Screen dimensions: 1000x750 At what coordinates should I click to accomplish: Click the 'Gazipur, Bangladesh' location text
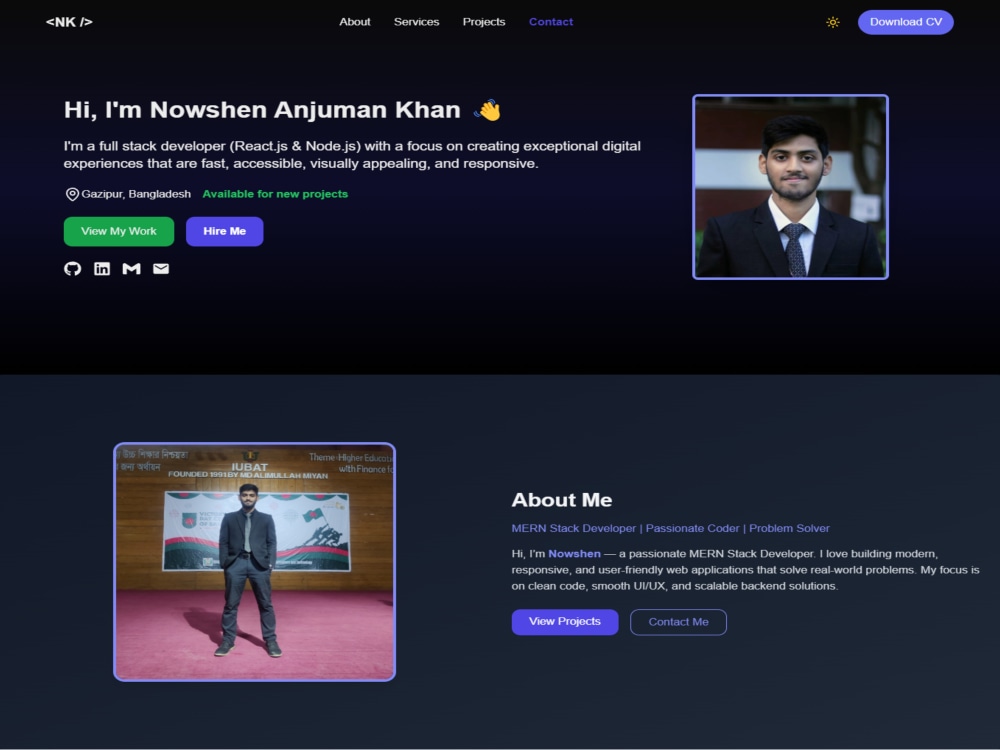coord(136,194)
